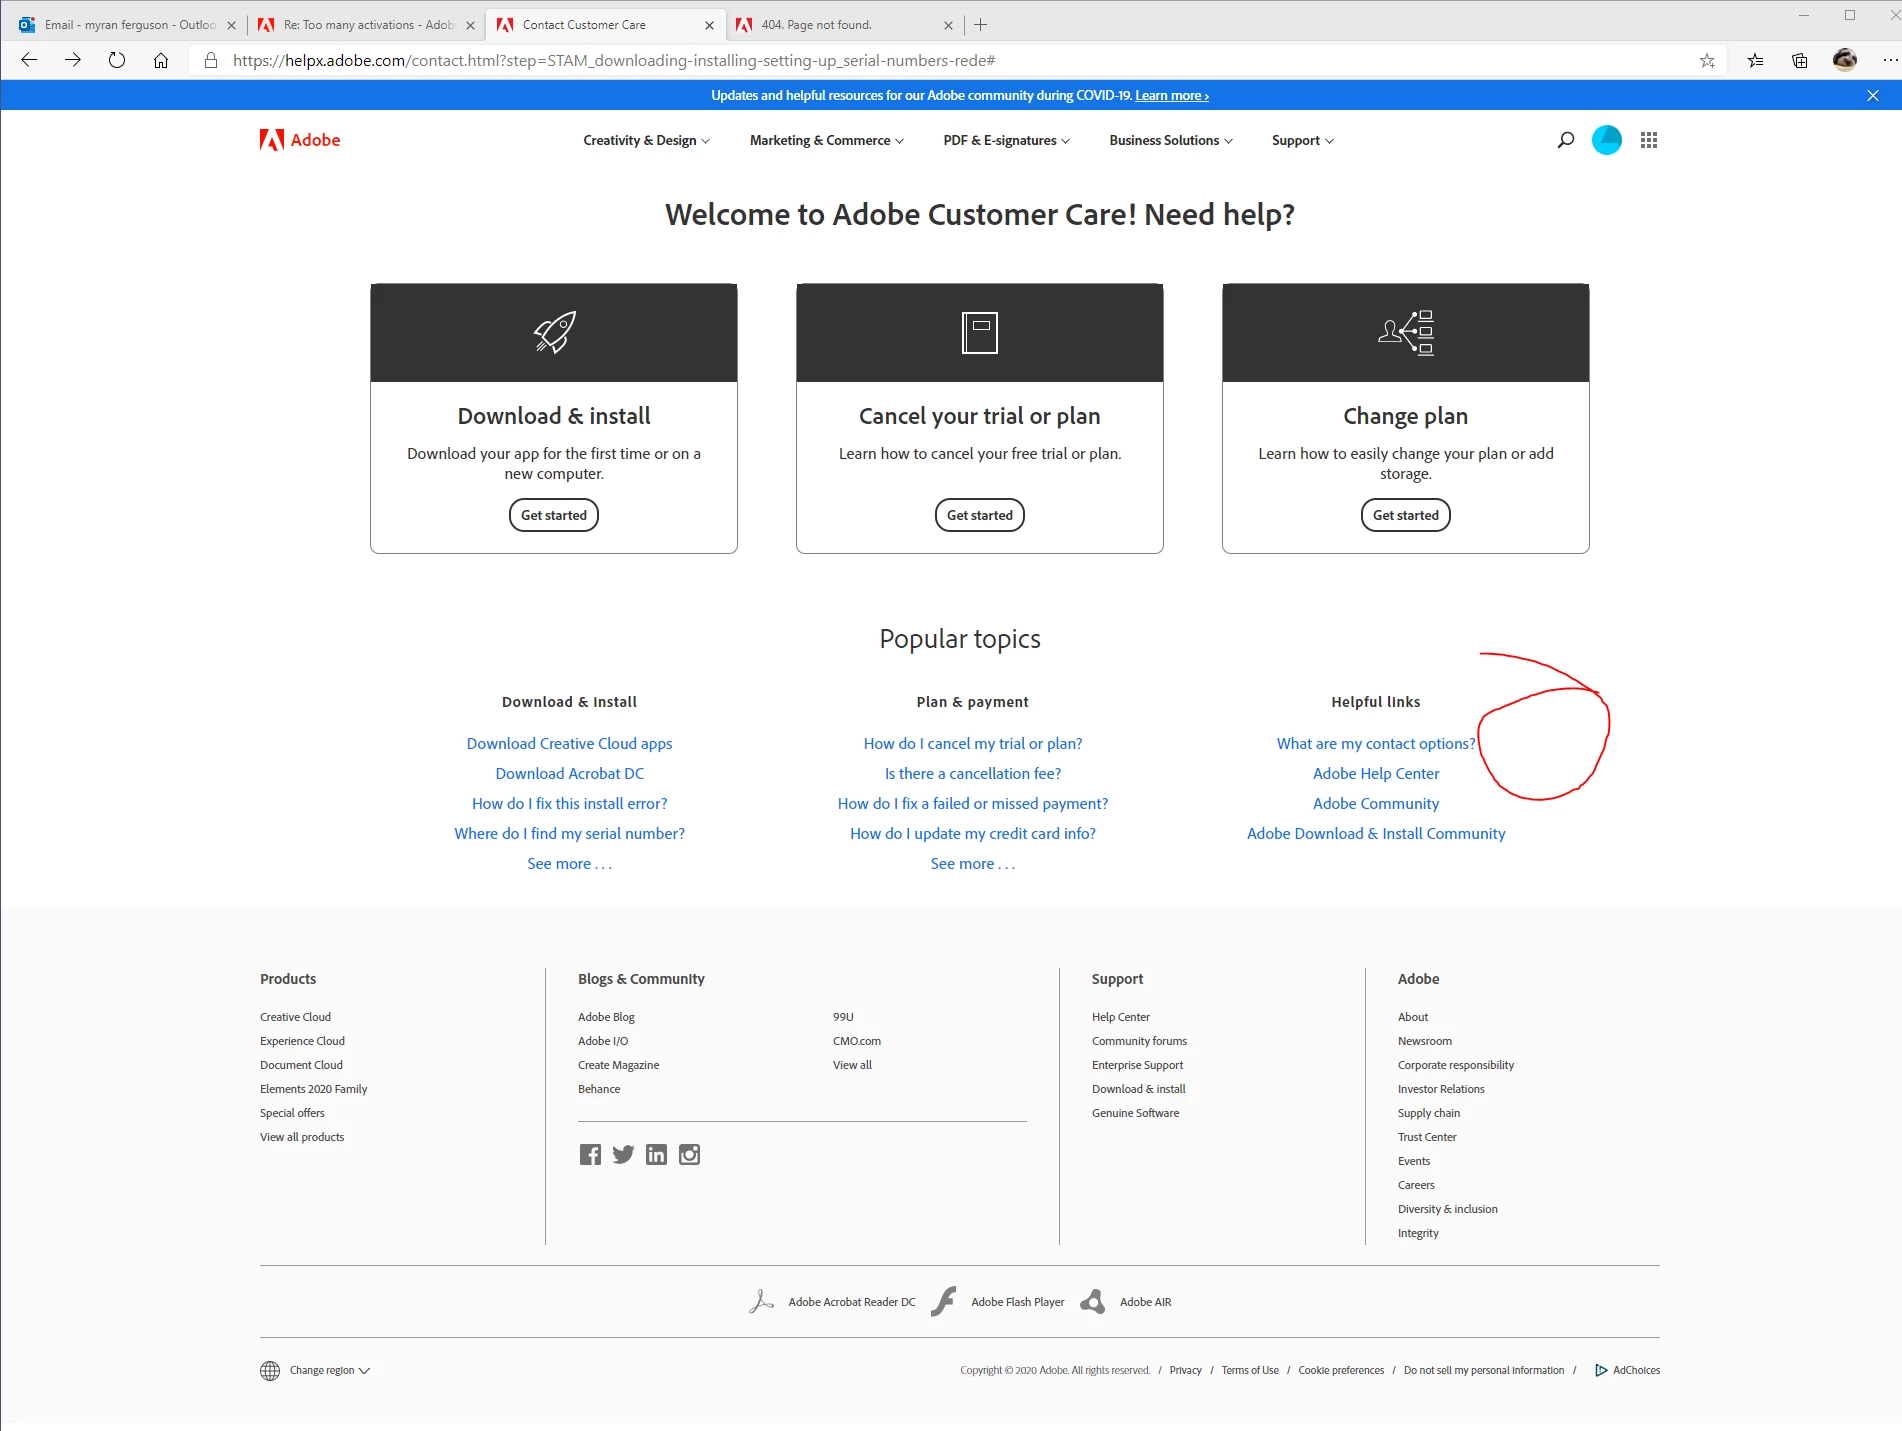Open Adobe LinkedIn page icon
The image size is (1902, 1431).
(656, 1154)
